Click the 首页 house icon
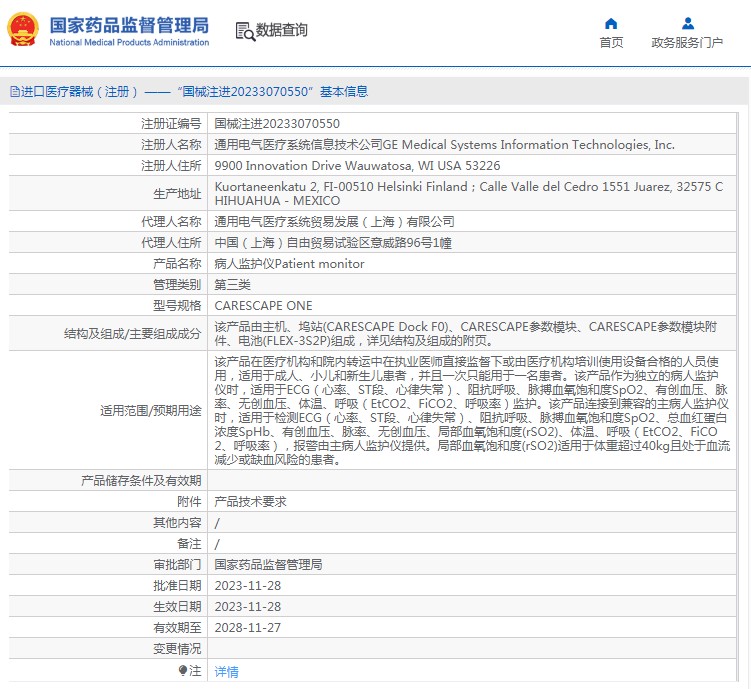Screen dimensions: 751x689 (611, 23)
